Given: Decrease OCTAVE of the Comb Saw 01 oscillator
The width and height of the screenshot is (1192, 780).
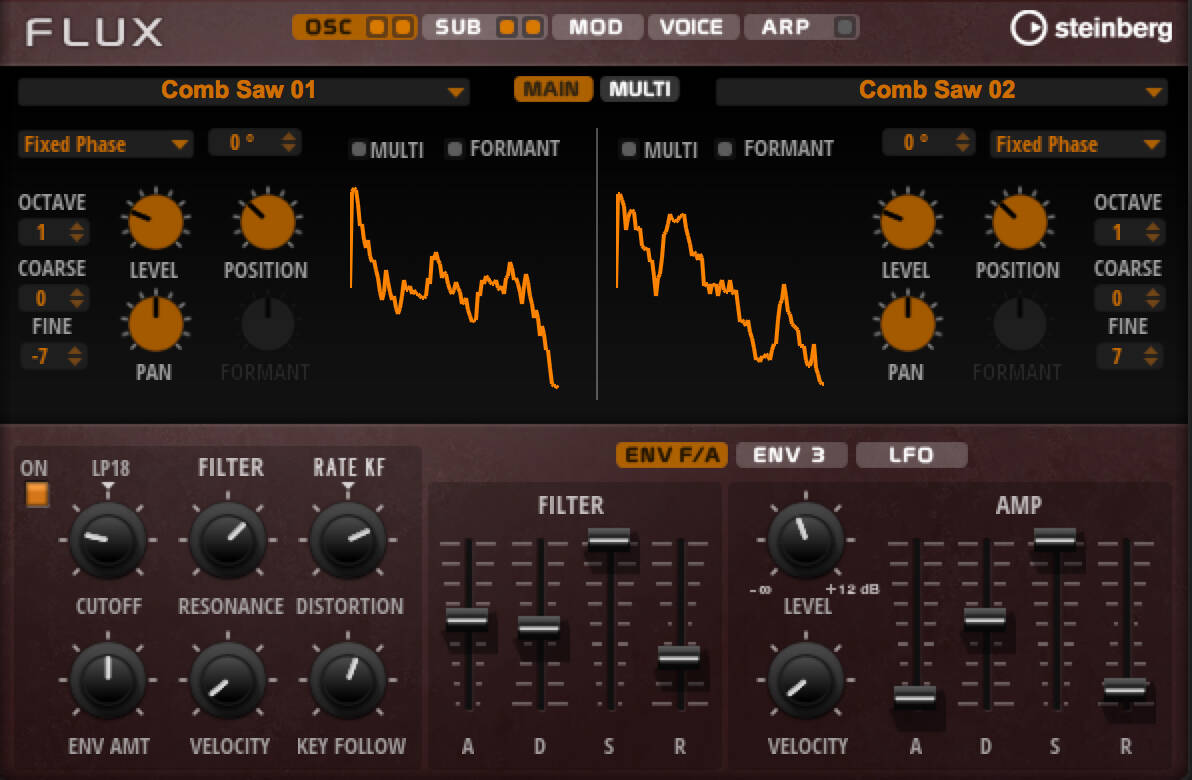Looking at the screenshot, I should pyautogui.click(x=77, y=237).
